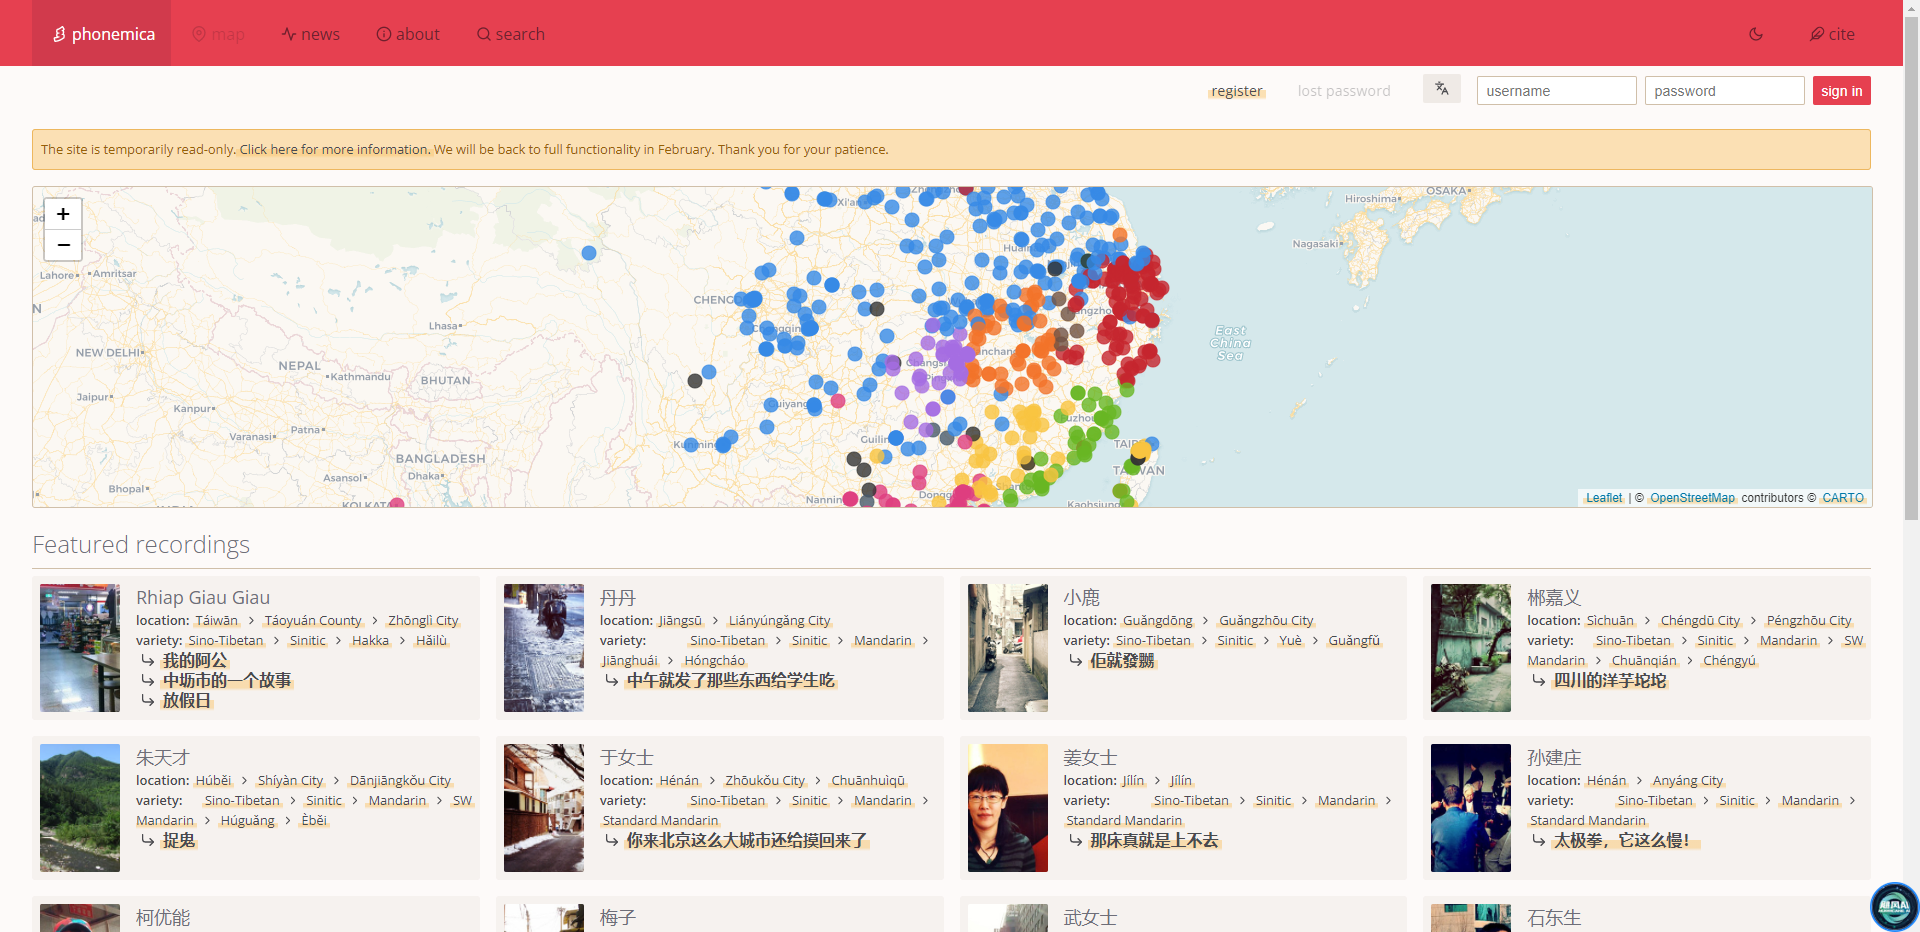Open the news menu item
The image size is (1920, 932).
click(x=311, y=34)
